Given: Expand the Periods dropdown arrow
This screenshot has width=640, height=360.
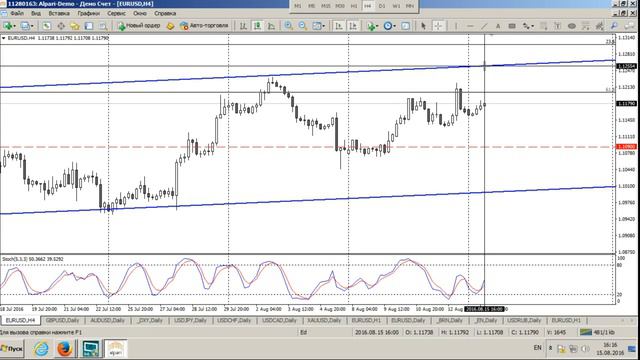Looking at the screenshot, I should [x=394, y=26].
